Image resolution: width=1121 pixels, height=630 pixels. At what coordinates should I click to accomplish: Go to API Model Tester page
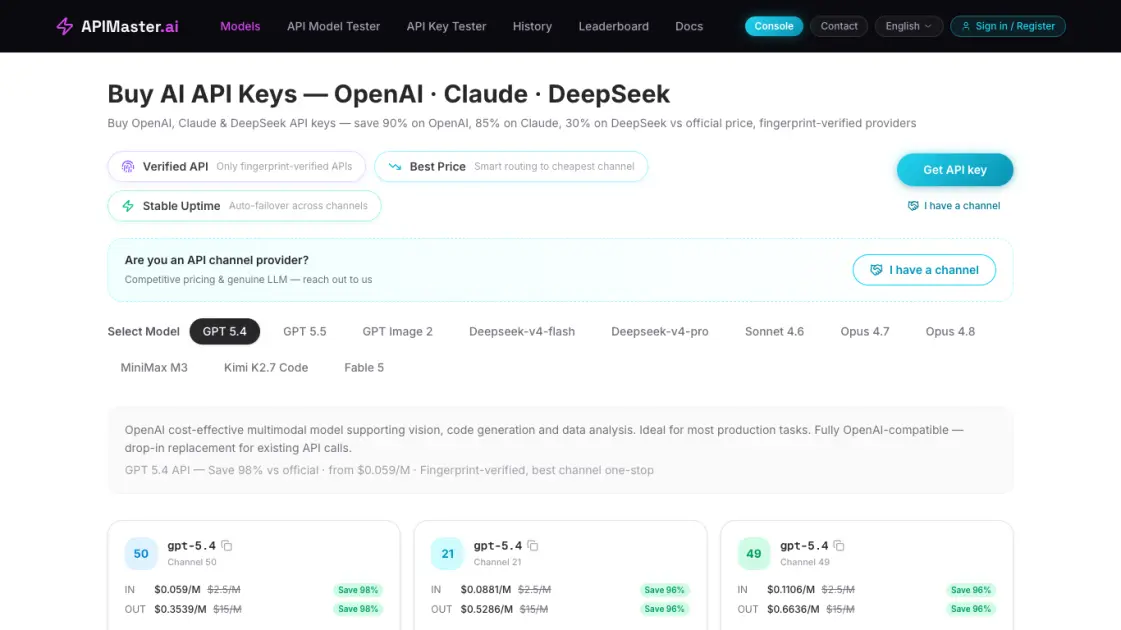[x=333, y=26]
